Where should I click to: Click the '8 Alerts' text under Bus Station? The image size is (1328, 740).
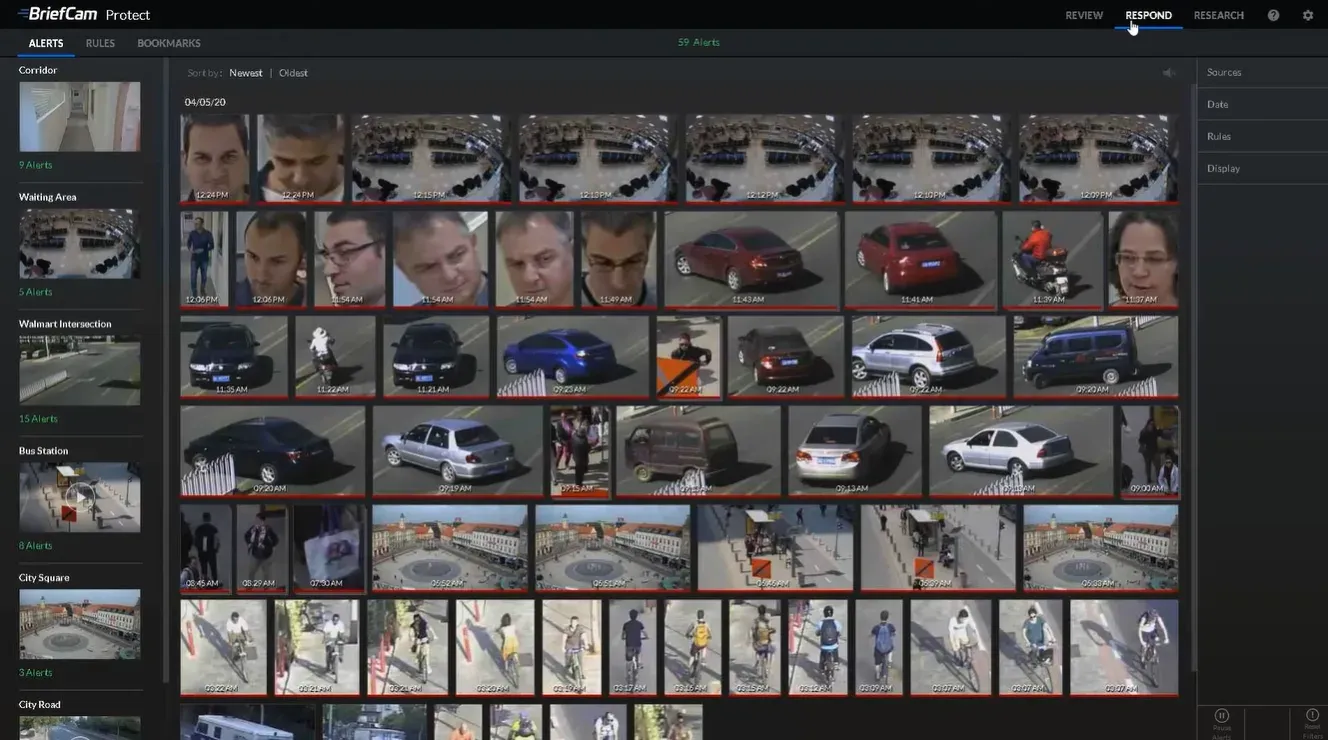pyautogui.click(x=36, y=546)
